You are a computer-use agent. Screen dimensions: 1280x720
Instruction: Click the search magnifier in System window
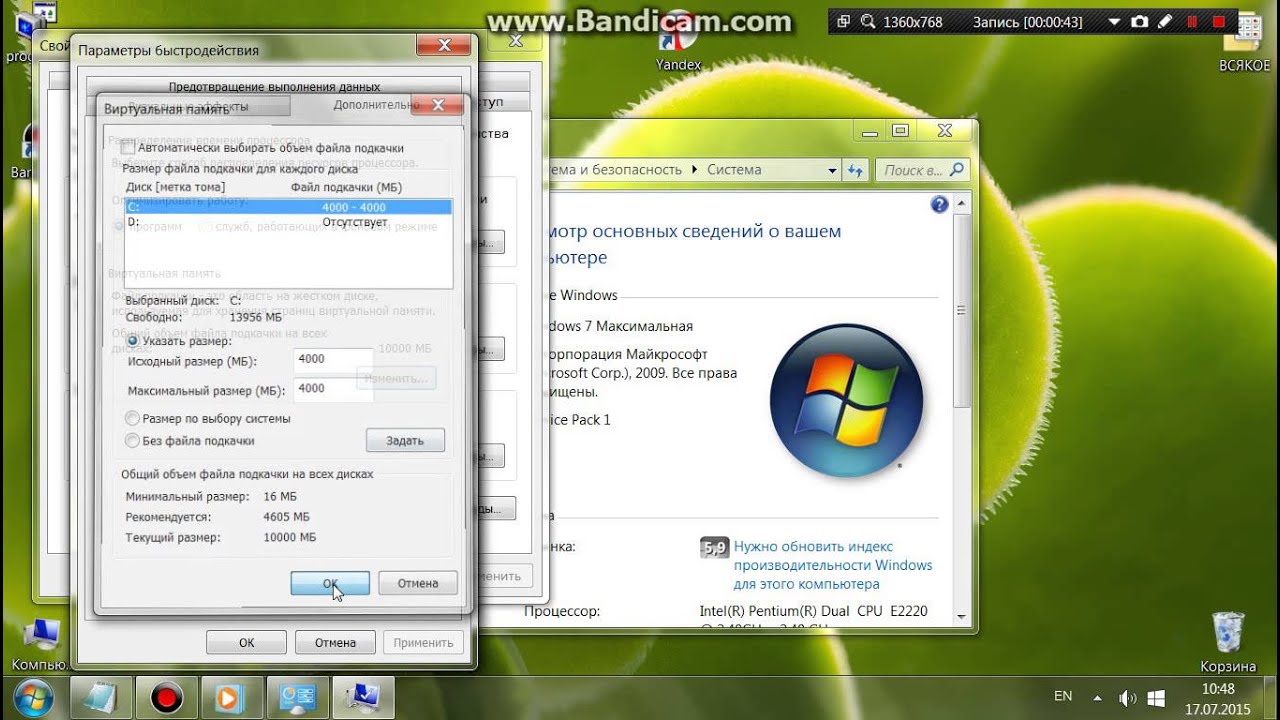(957, 170)
